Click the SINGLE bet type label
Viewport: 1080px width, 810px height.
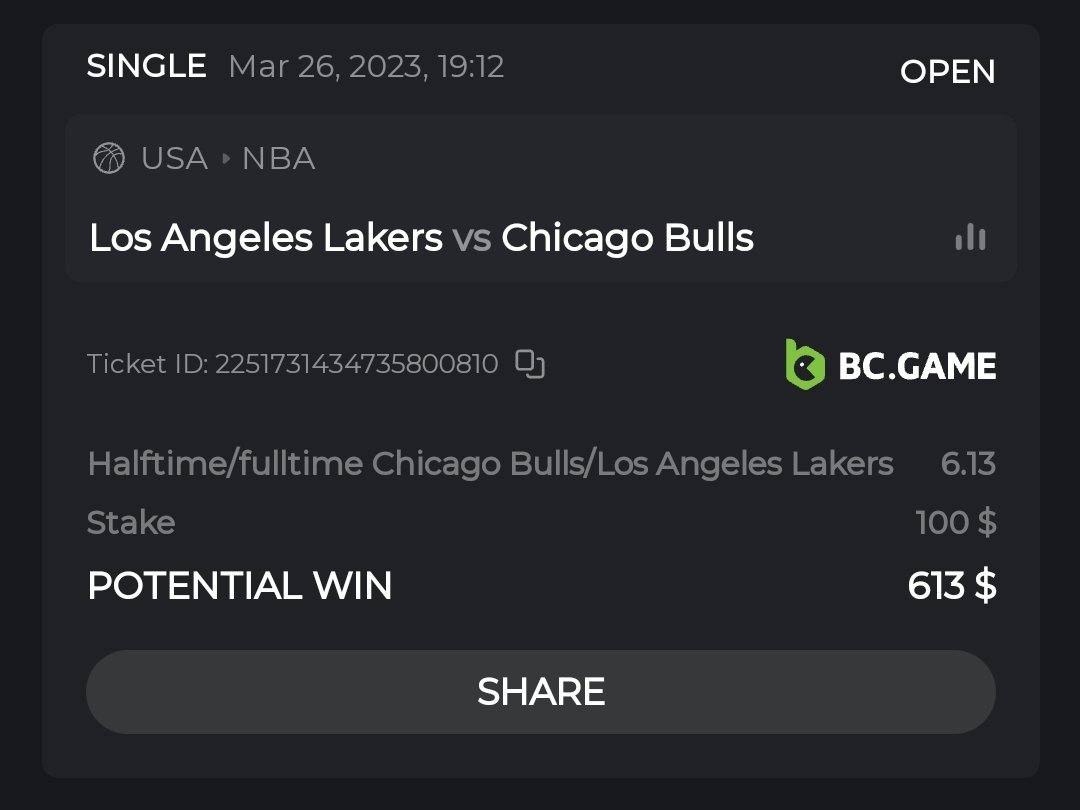click(x=147, y=67)
